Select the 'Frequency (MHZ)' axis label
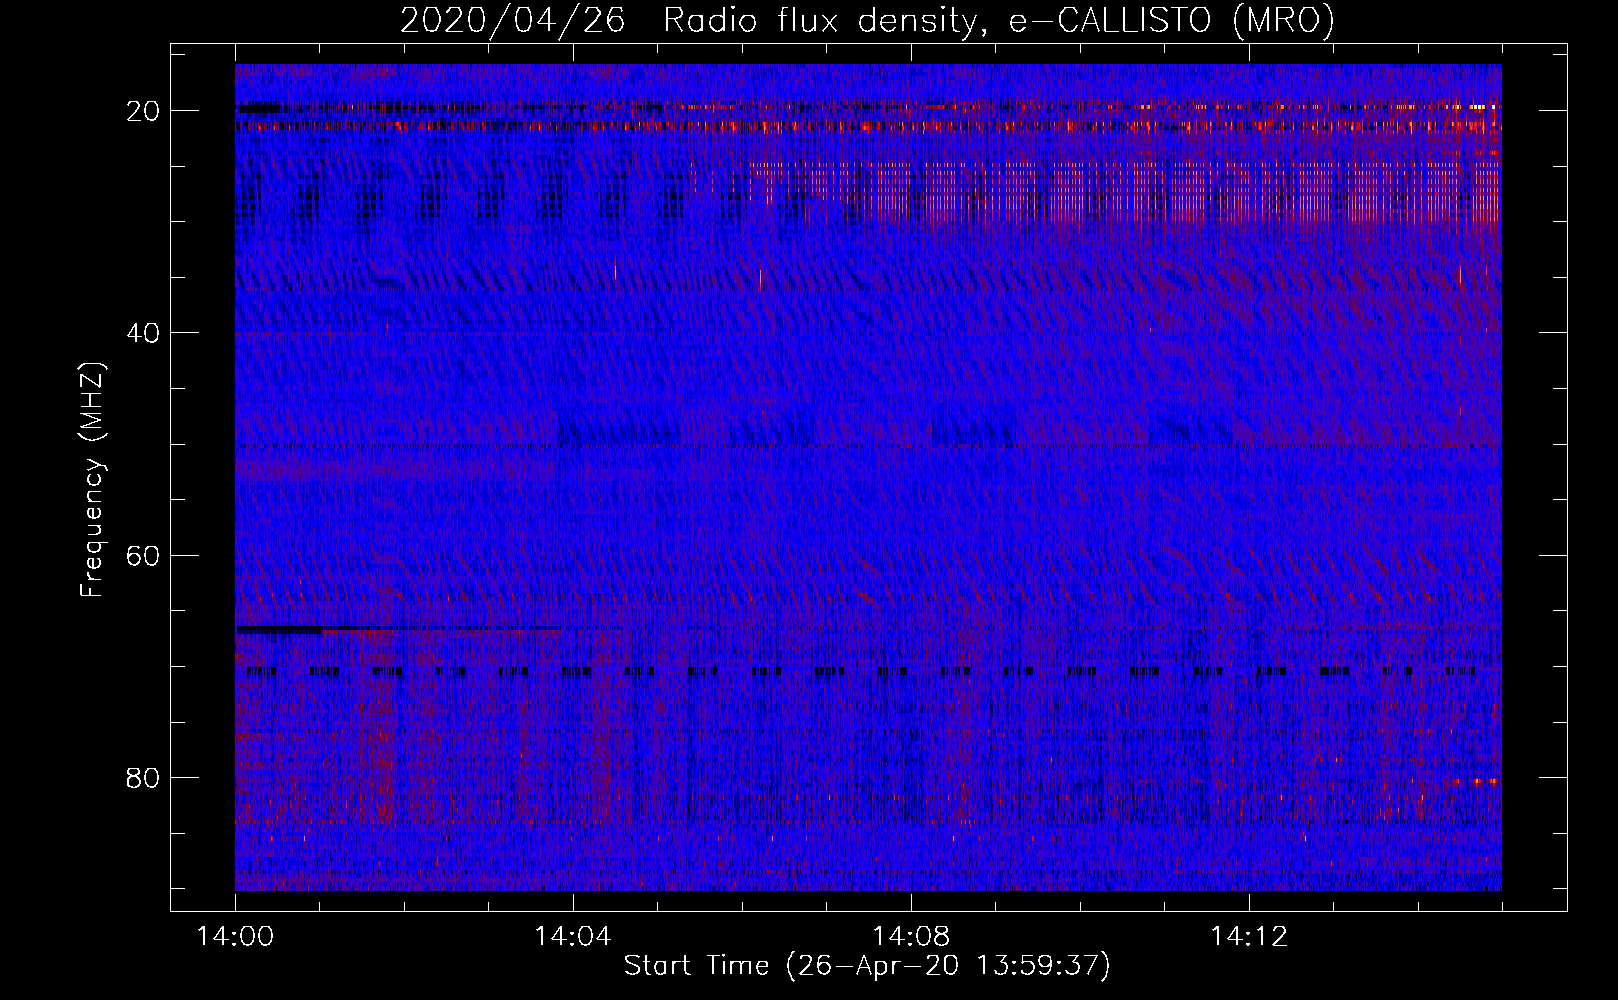The height and width of the screenshot is (1000, 1618). tap(92, 480)
